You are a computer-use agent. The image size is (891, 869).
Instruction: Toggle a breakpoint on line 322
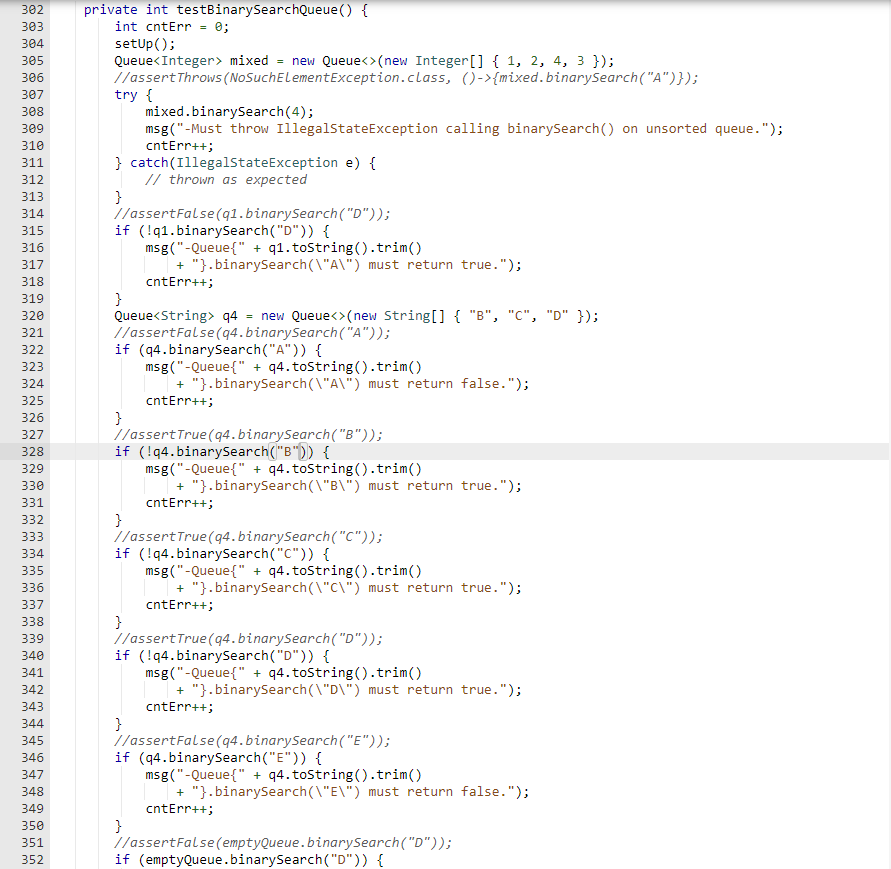[x=32, y=349]
